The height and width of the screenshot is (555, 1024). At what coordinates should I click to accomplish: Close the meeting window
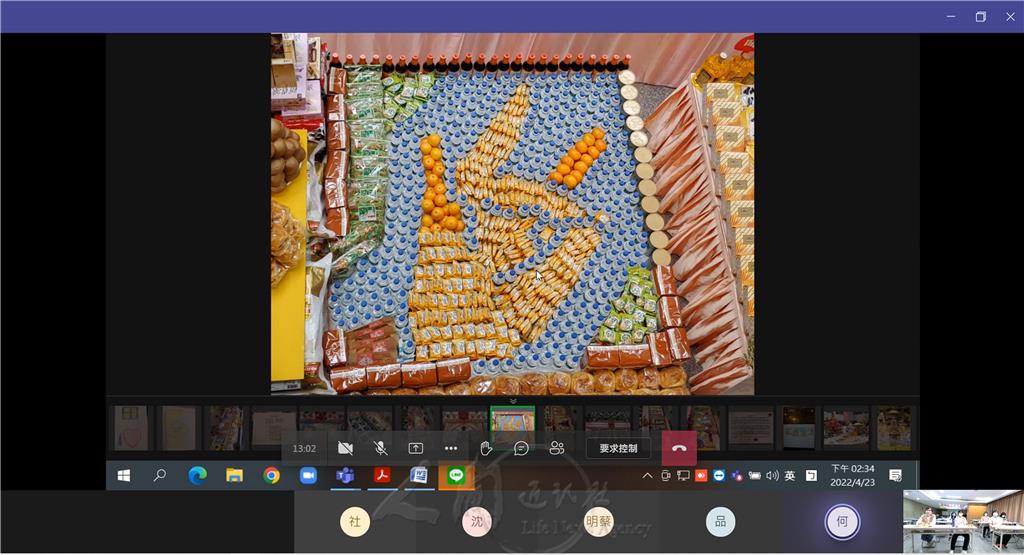tap(1010, 17)
